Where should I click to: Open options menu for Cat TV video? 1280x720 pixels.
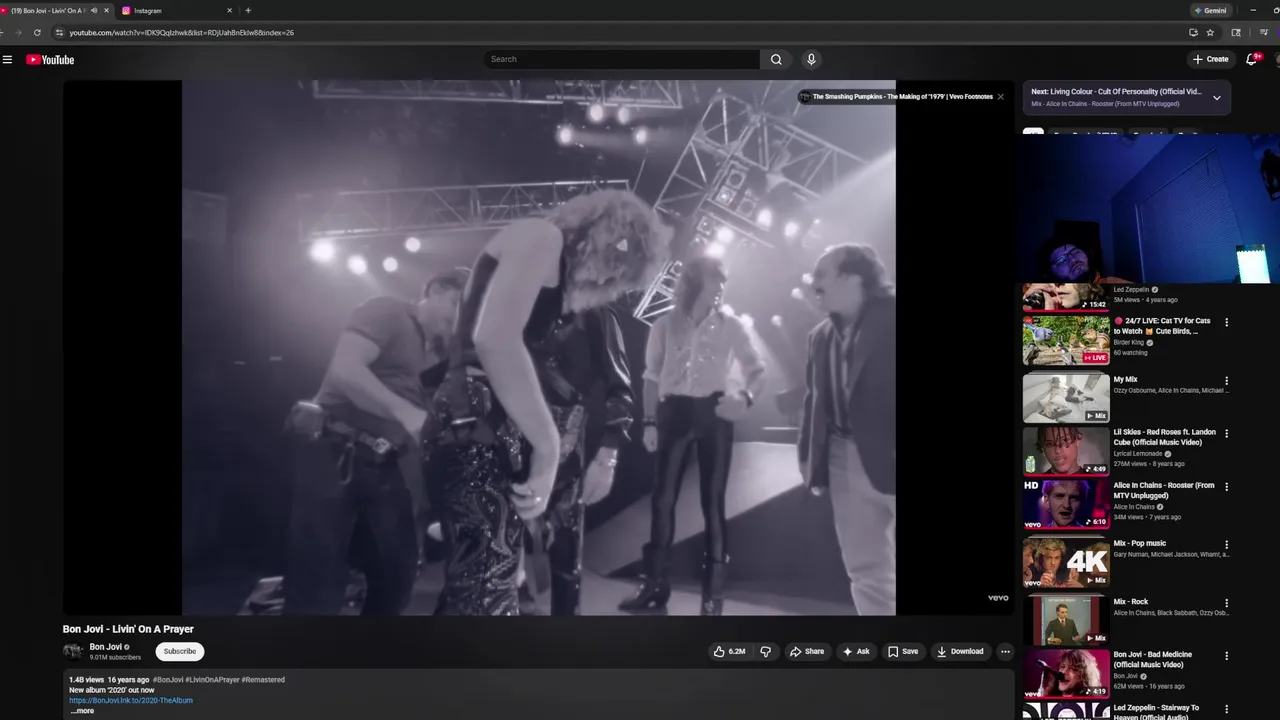tap(1226, 322)
